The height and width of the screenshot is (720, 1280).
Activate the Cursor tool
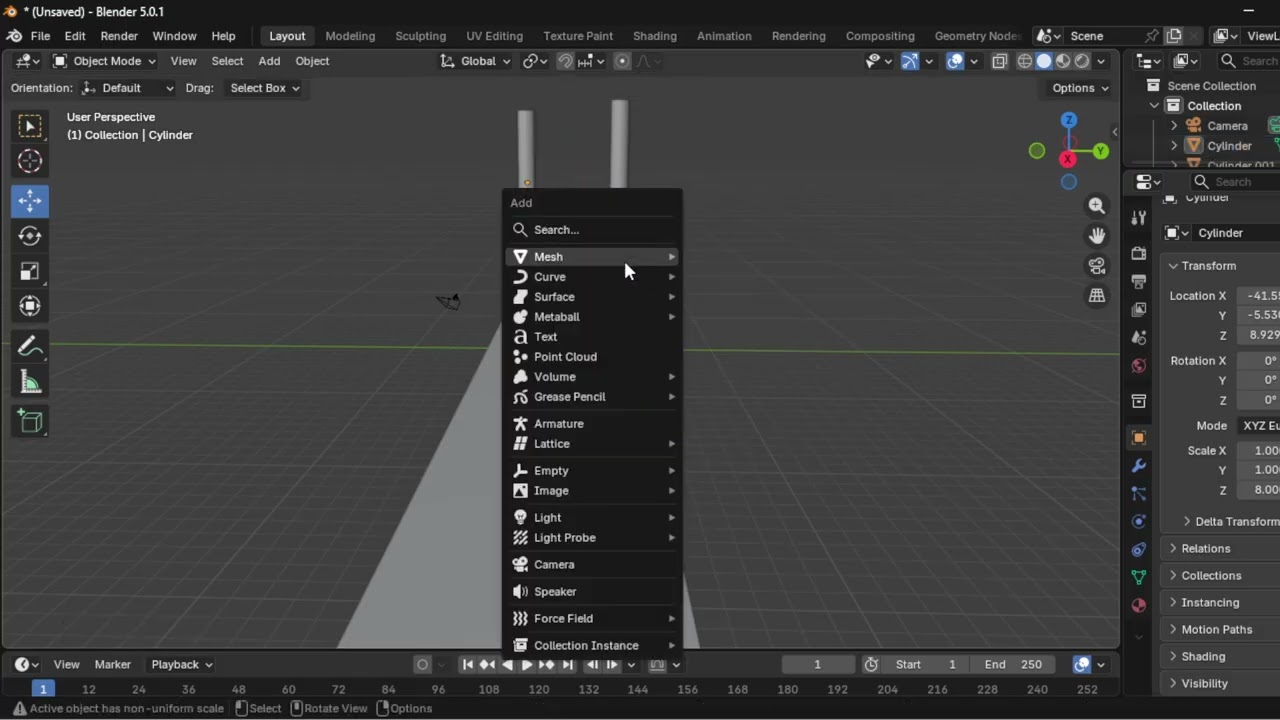click(x=30, y=161)
